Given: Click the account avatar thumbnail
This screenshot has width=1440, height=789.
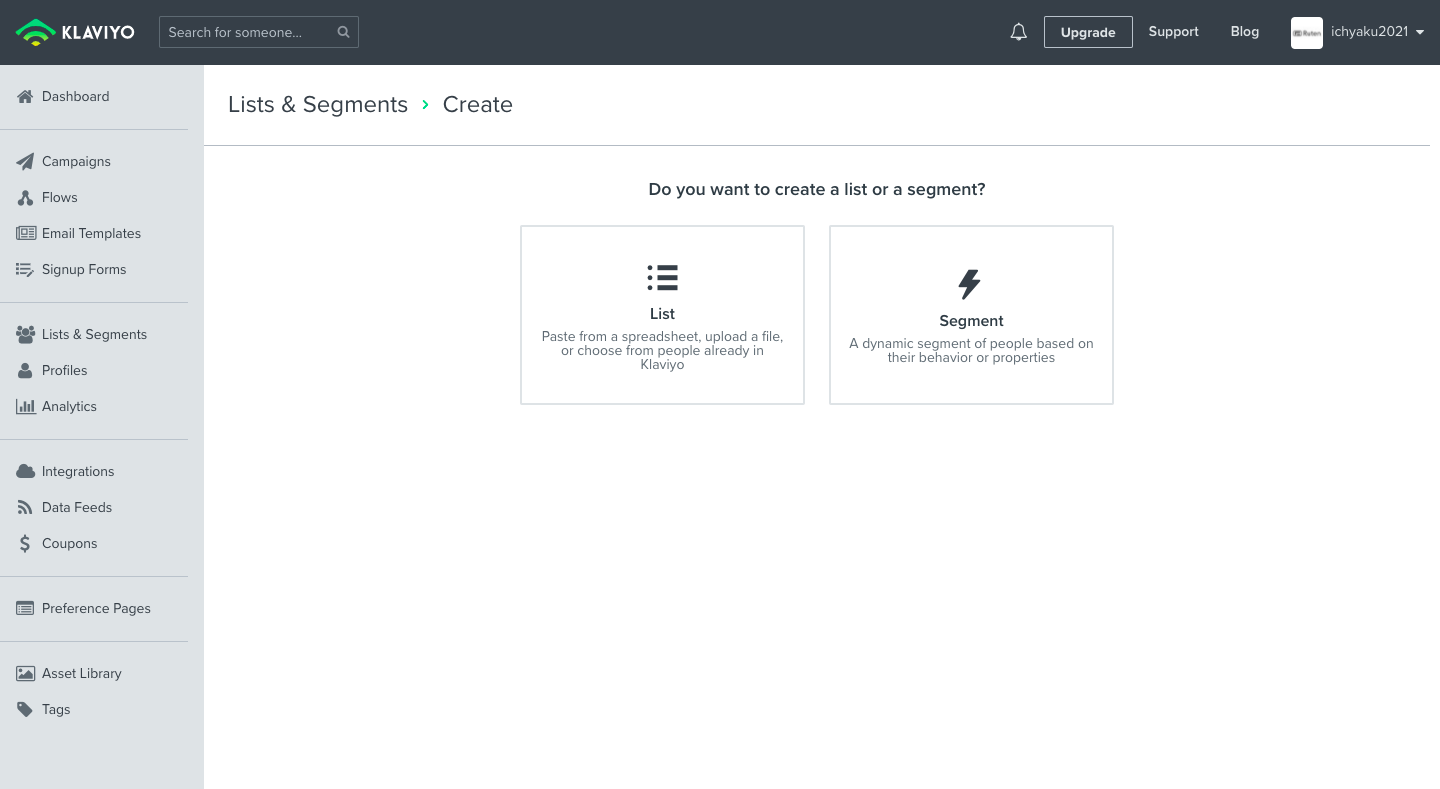Looking at the screenshot, I should click(x=1307, y=32).
